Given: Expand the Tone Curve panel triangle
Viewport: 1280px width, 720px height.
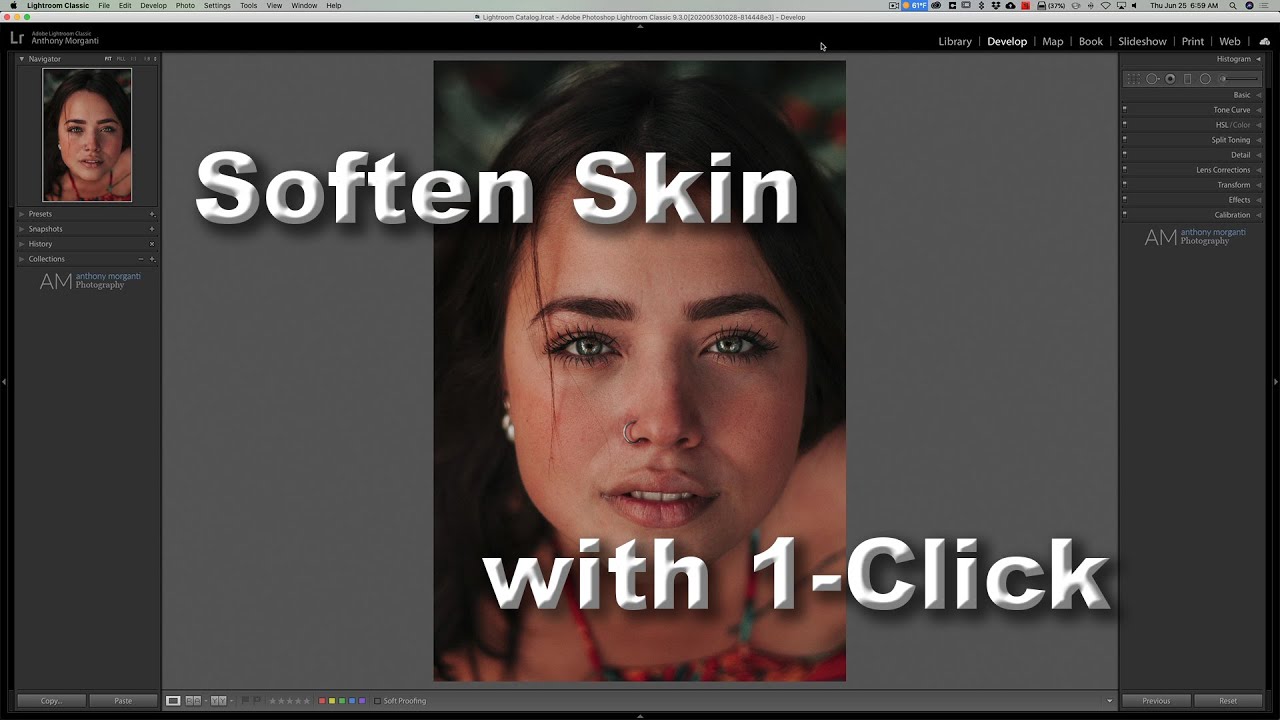Looking at the screenshot, I should [1258, 110].
